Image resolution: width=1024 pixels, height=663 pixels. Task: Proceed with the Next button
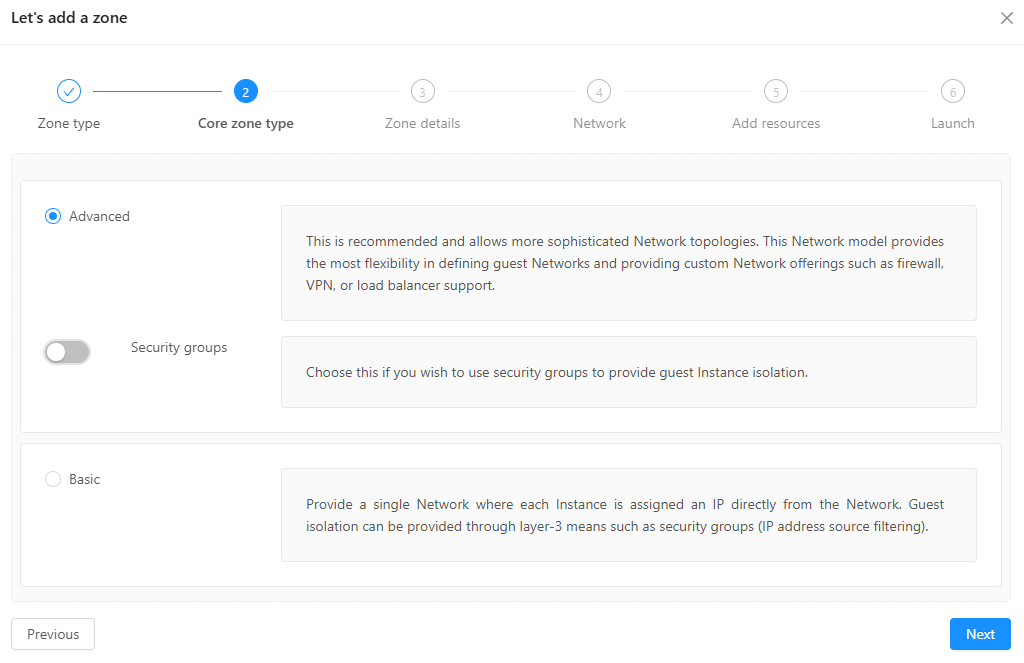point(979,634)
